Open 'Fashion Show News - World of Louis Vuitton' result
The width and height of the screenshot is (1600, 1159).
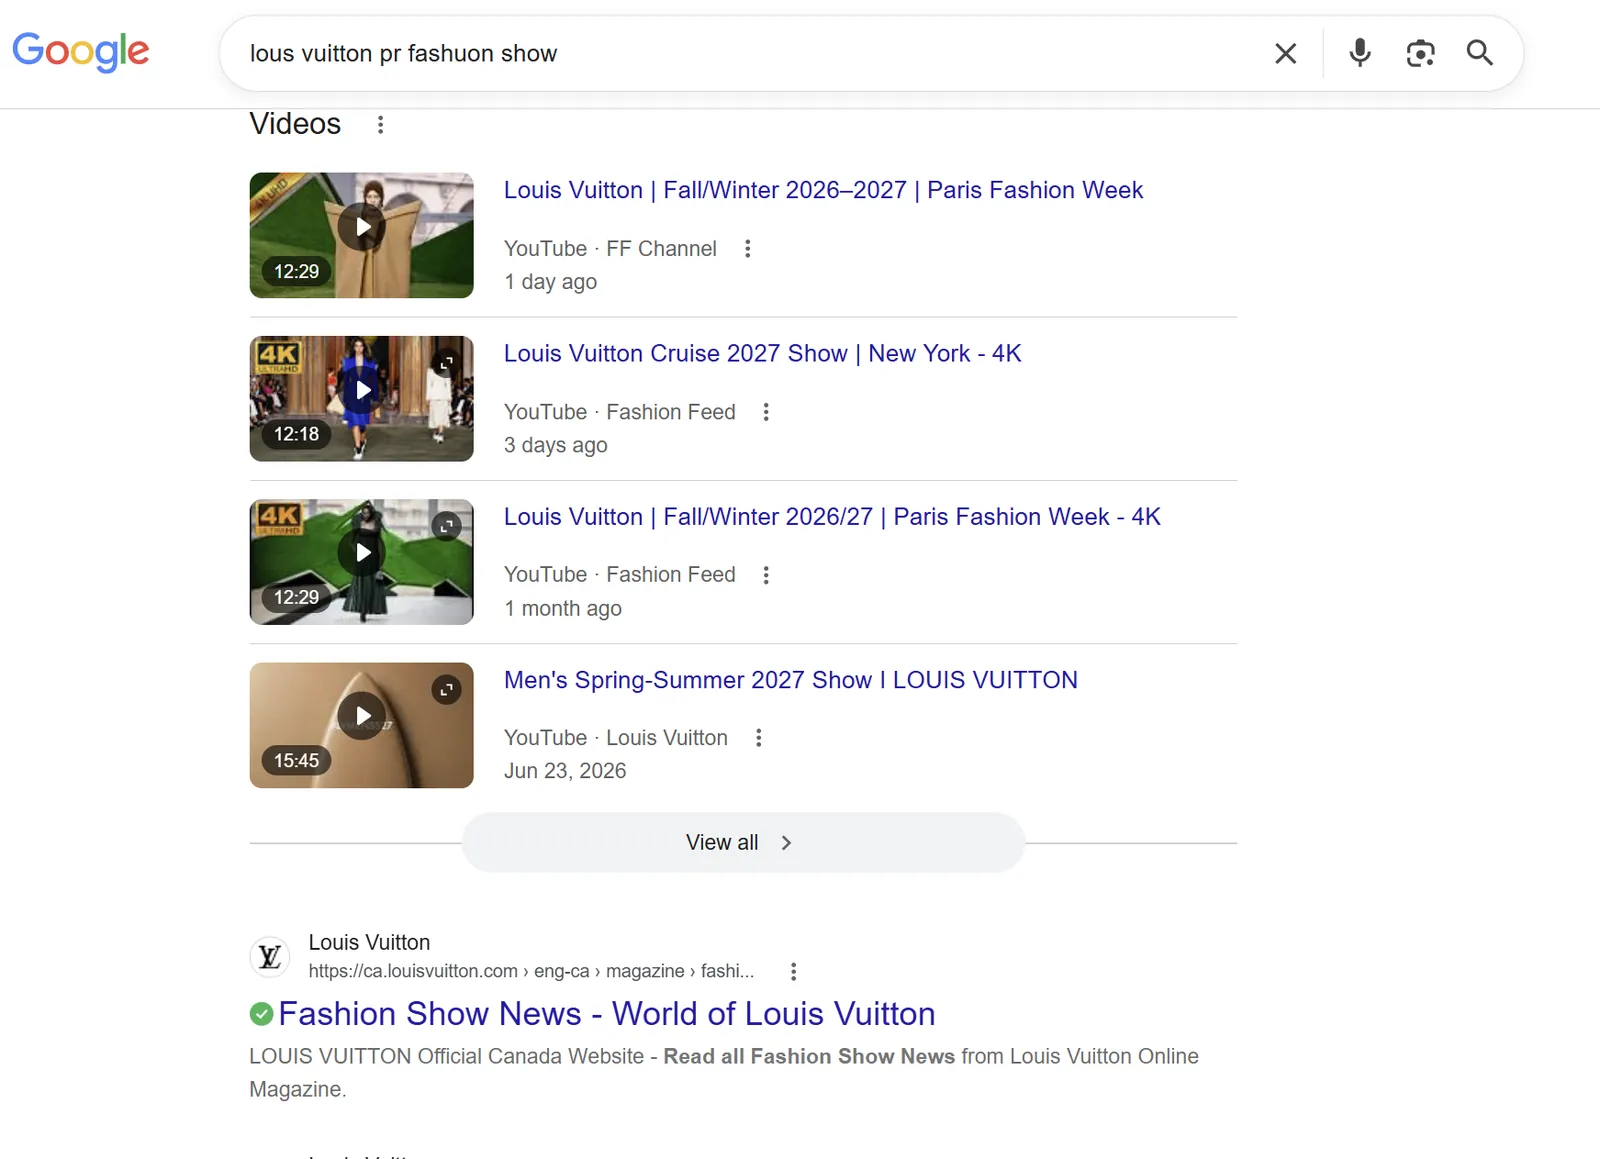(607, 1014)
